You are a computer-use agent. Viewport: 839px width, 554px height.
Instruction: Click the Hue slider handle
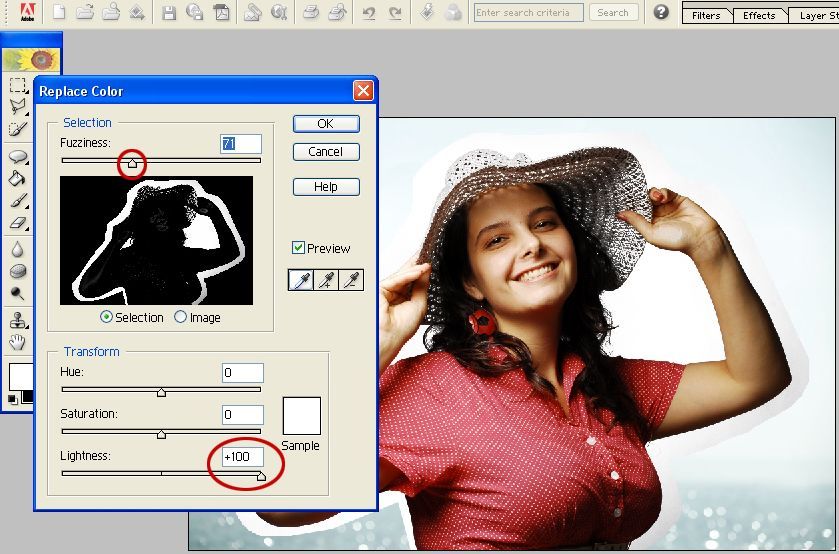pos(161,392)
